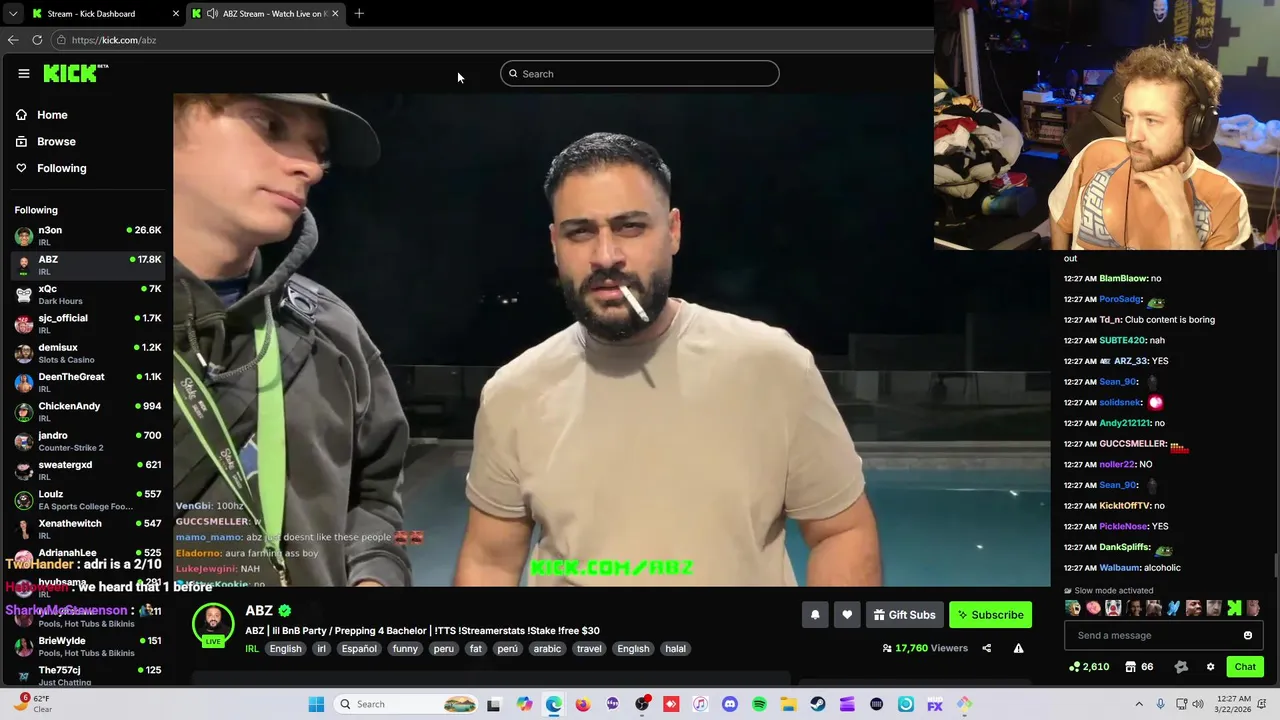Open a new browser tab
This screenshot has width=1280, height=720.
click(359, 14)
